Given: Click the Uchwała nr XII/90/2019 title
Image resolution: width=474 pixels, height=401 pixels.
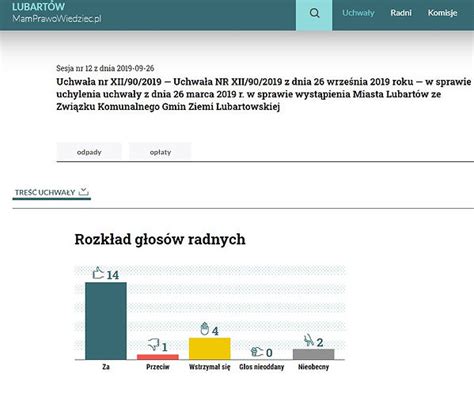Looking at the screenshot, I should click(264, 94).
